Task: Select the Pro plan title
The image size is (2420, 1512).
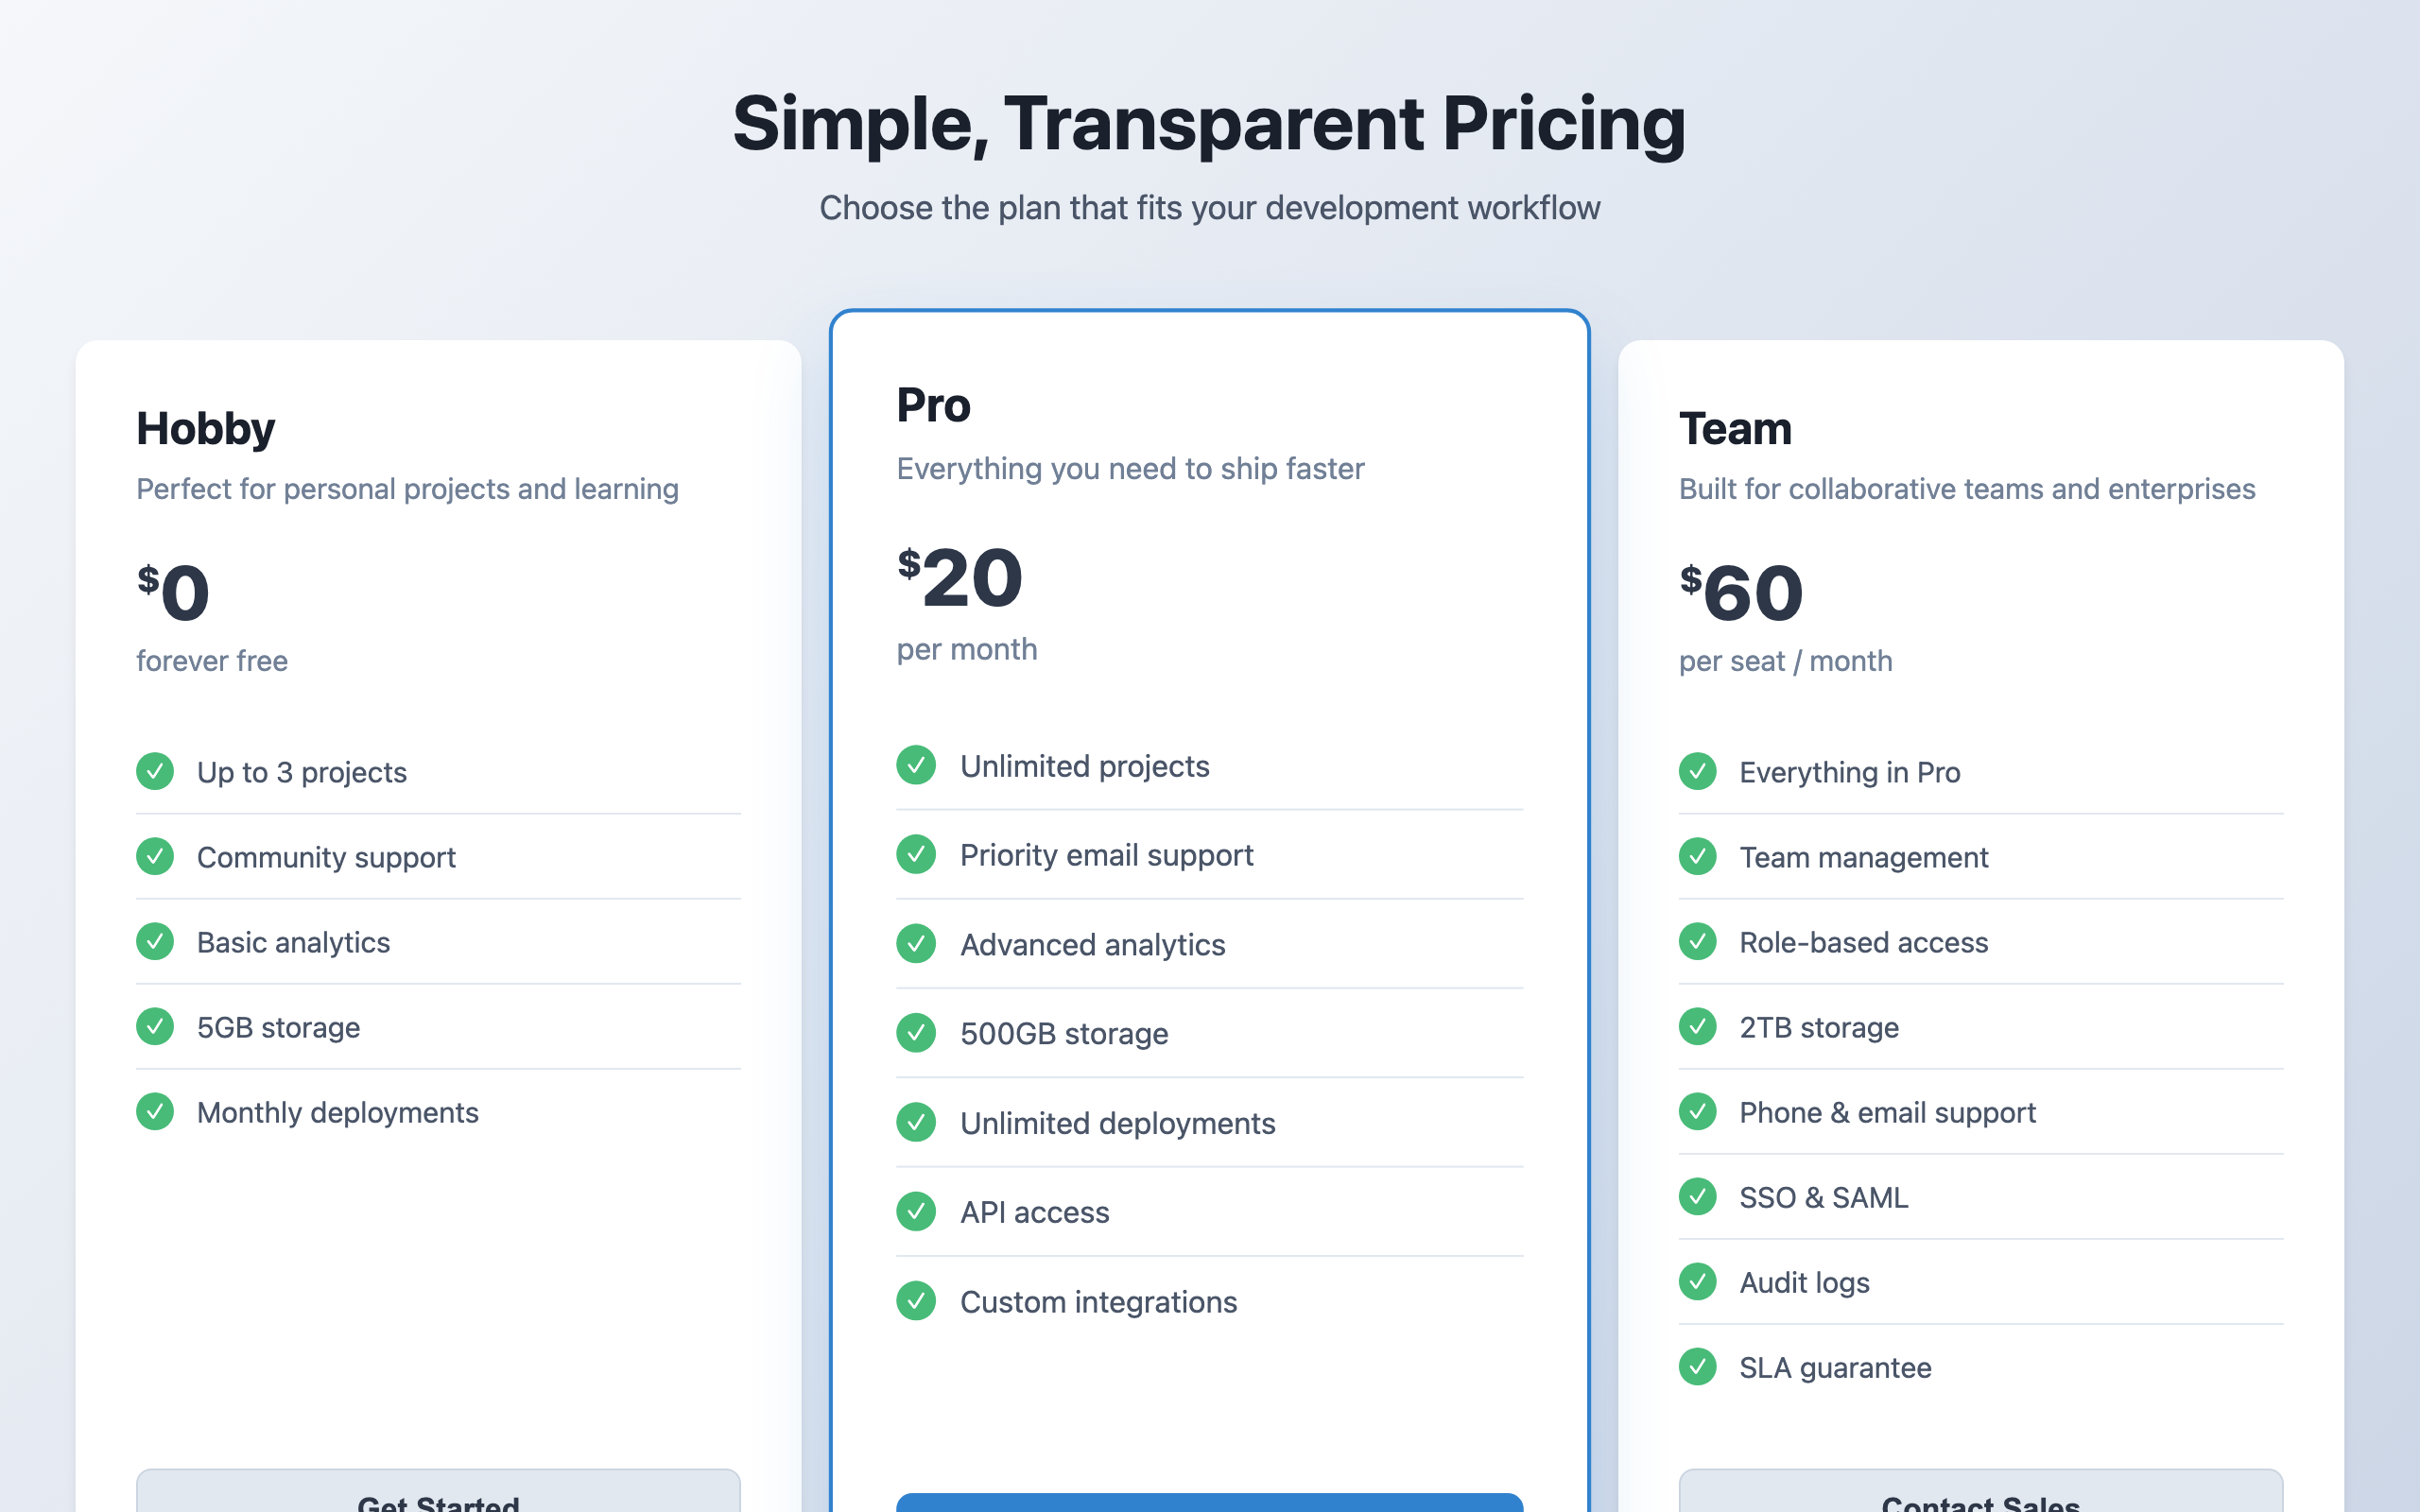Action: point(933,406)
